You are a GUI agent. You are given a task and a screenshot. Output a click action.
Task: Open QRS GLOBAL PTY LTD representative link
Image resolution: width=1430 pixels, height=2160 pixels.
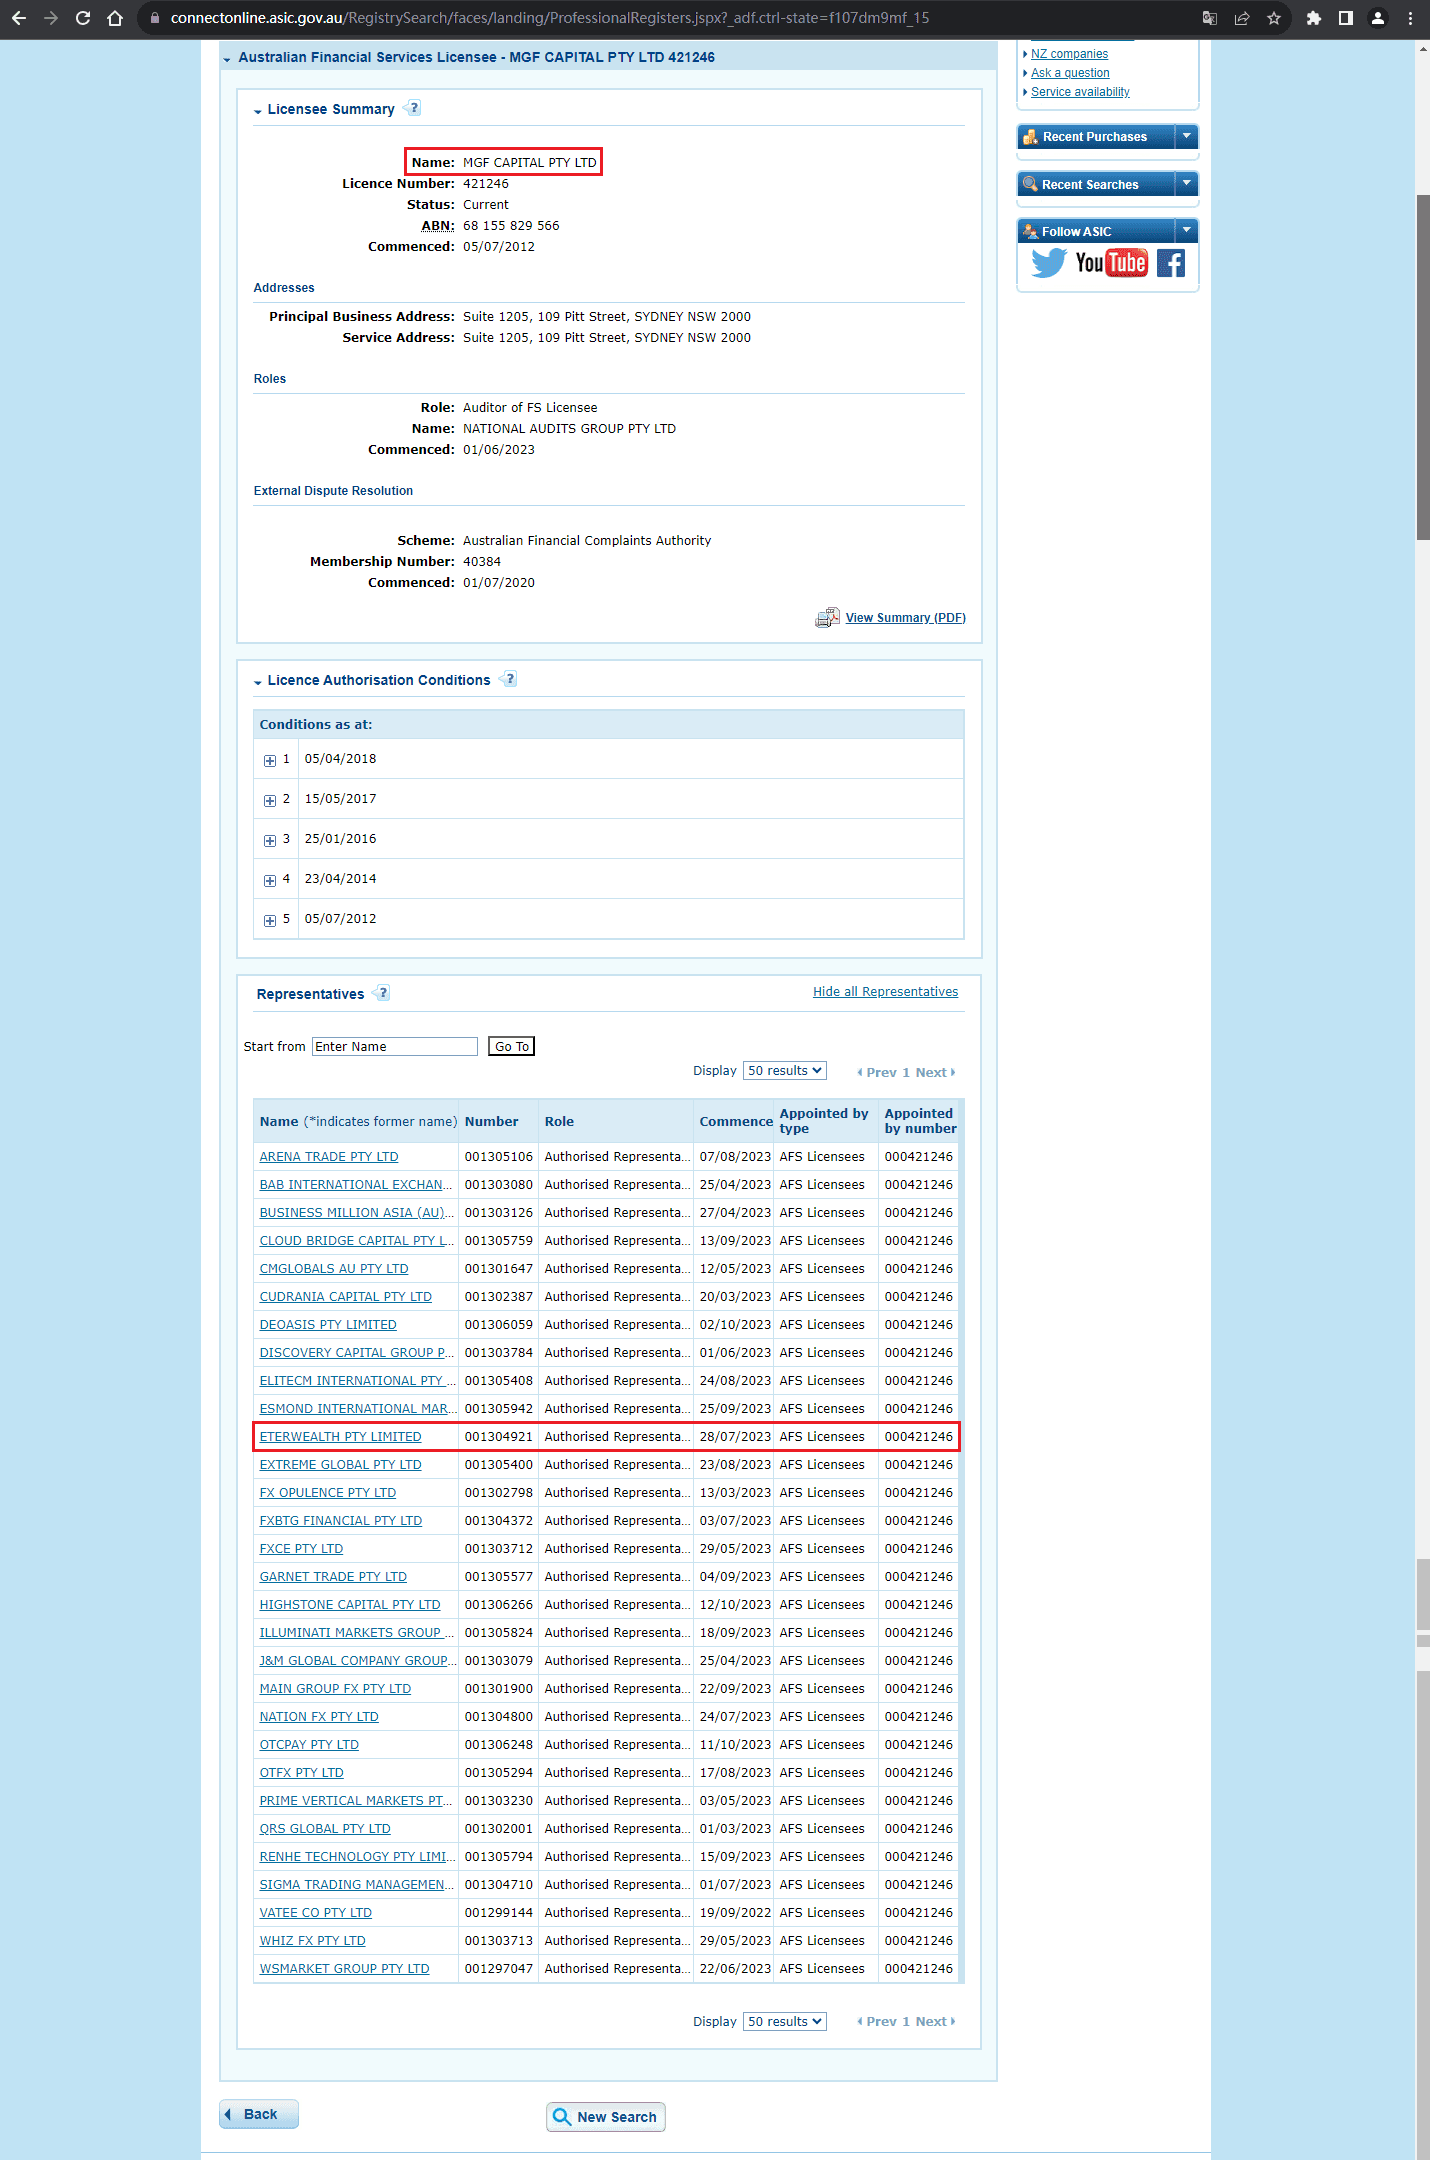tap(325, 1829)
